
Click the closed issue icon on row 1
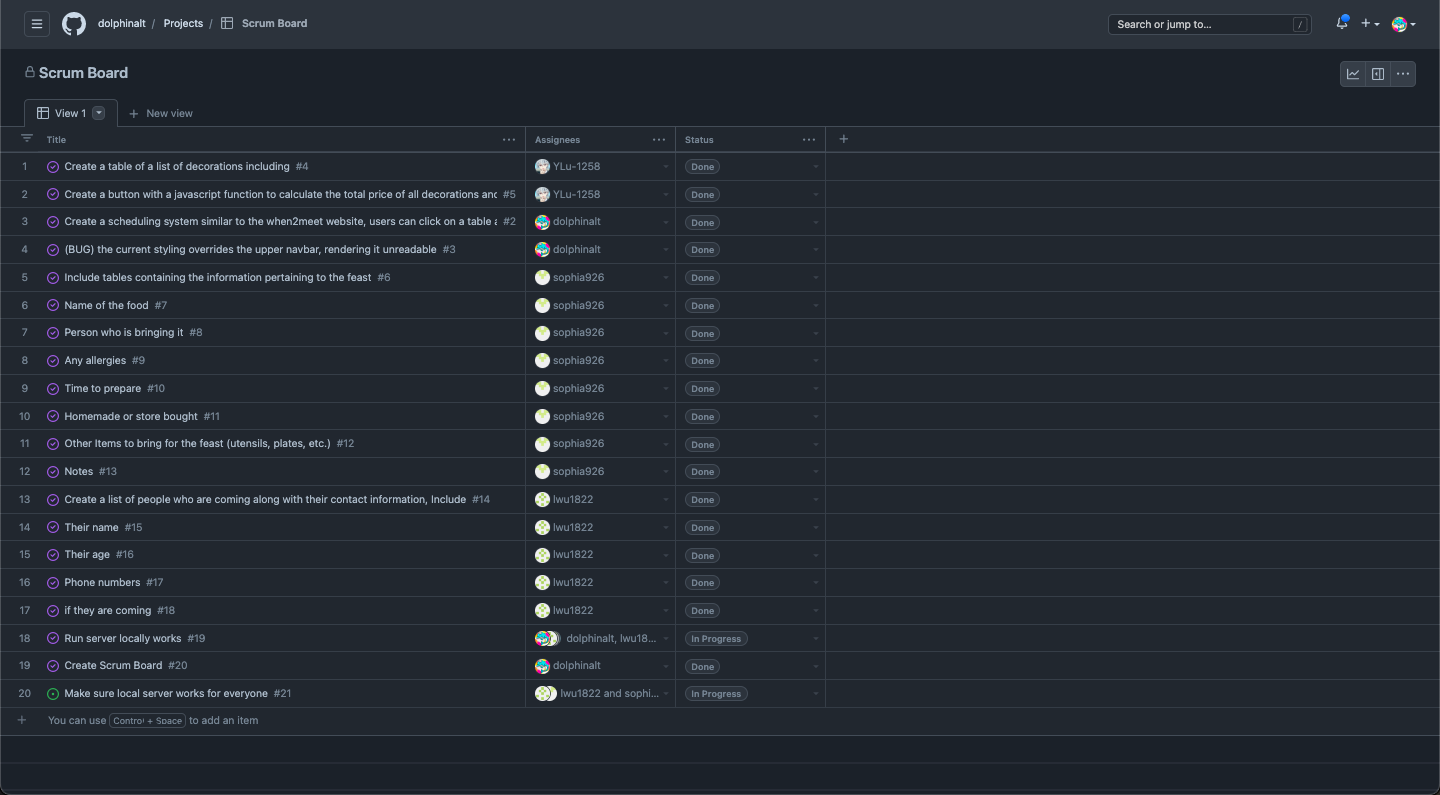coord(53,166)
